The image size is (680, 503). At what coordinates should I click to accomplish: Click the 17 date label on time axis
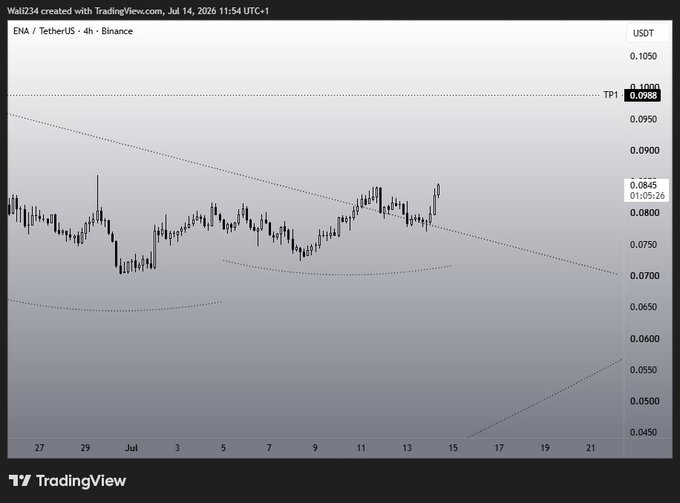click(x=499, y=448)
